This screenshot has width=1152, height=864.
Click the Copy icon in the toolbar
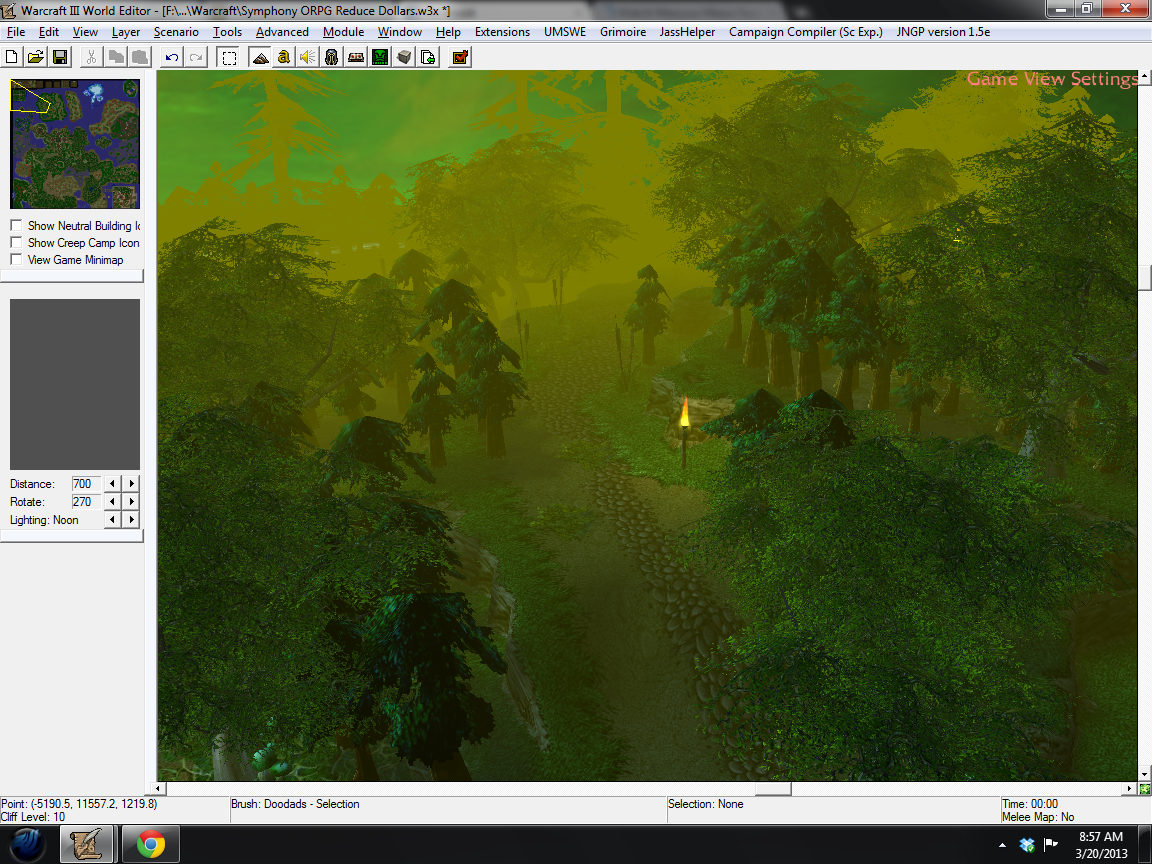click(x=115, y=57)
